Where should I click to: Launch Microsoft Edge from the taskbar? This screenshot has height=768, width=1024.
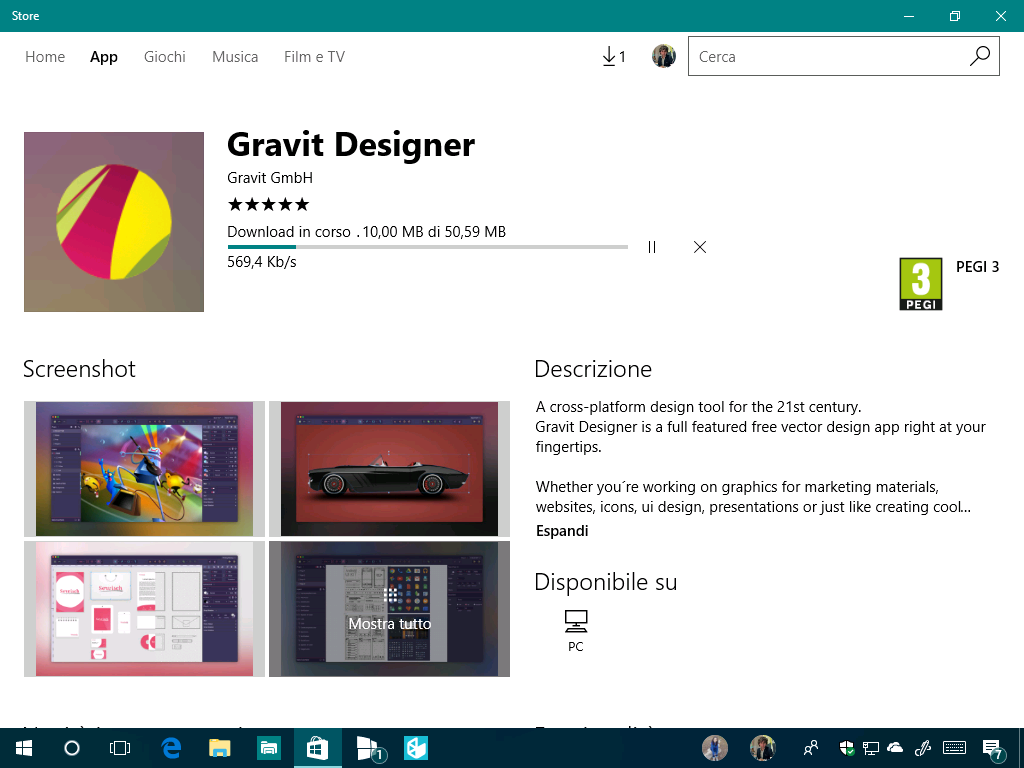pyautogui.click(x=171, y=748)
